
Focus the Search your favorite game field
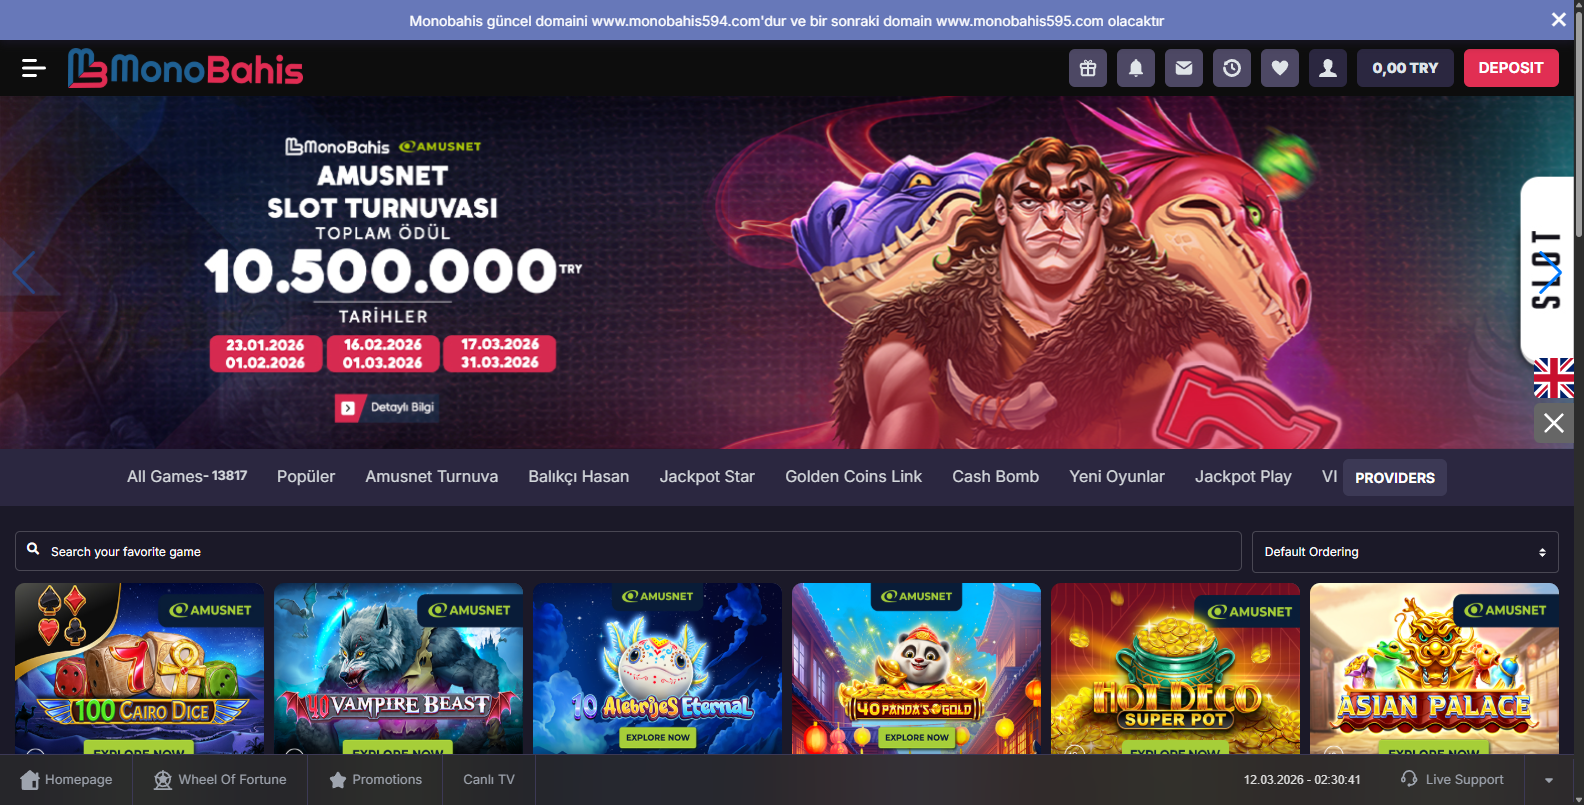(x=628, y=551)
